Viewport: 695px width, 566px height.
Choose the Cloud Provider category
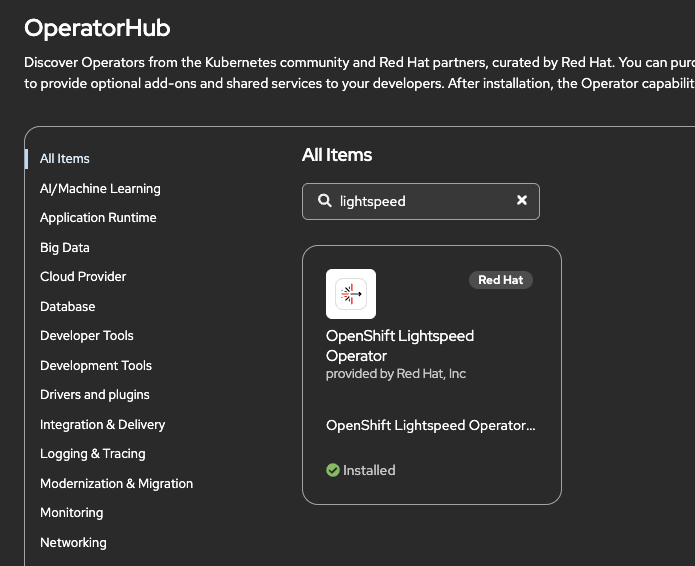click(x=83, y=277)
